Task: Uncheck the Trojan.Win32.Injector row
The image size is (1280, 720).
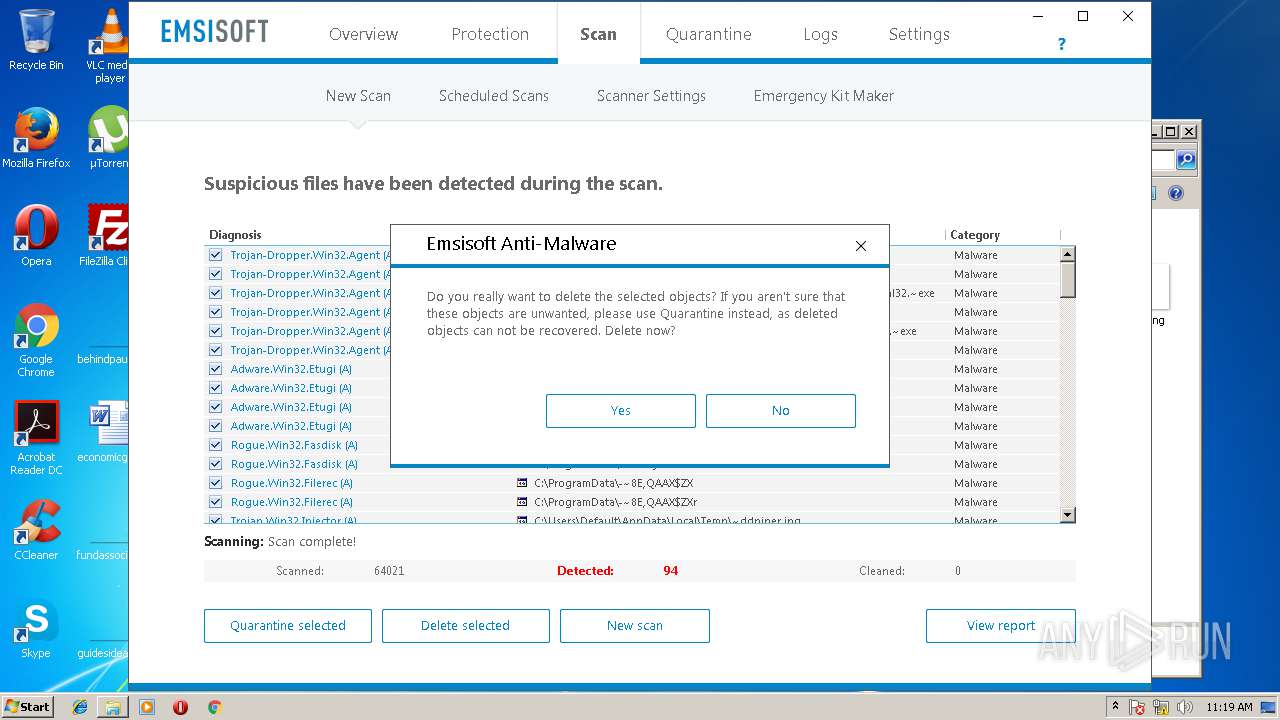Action: (x=215, y=519)
